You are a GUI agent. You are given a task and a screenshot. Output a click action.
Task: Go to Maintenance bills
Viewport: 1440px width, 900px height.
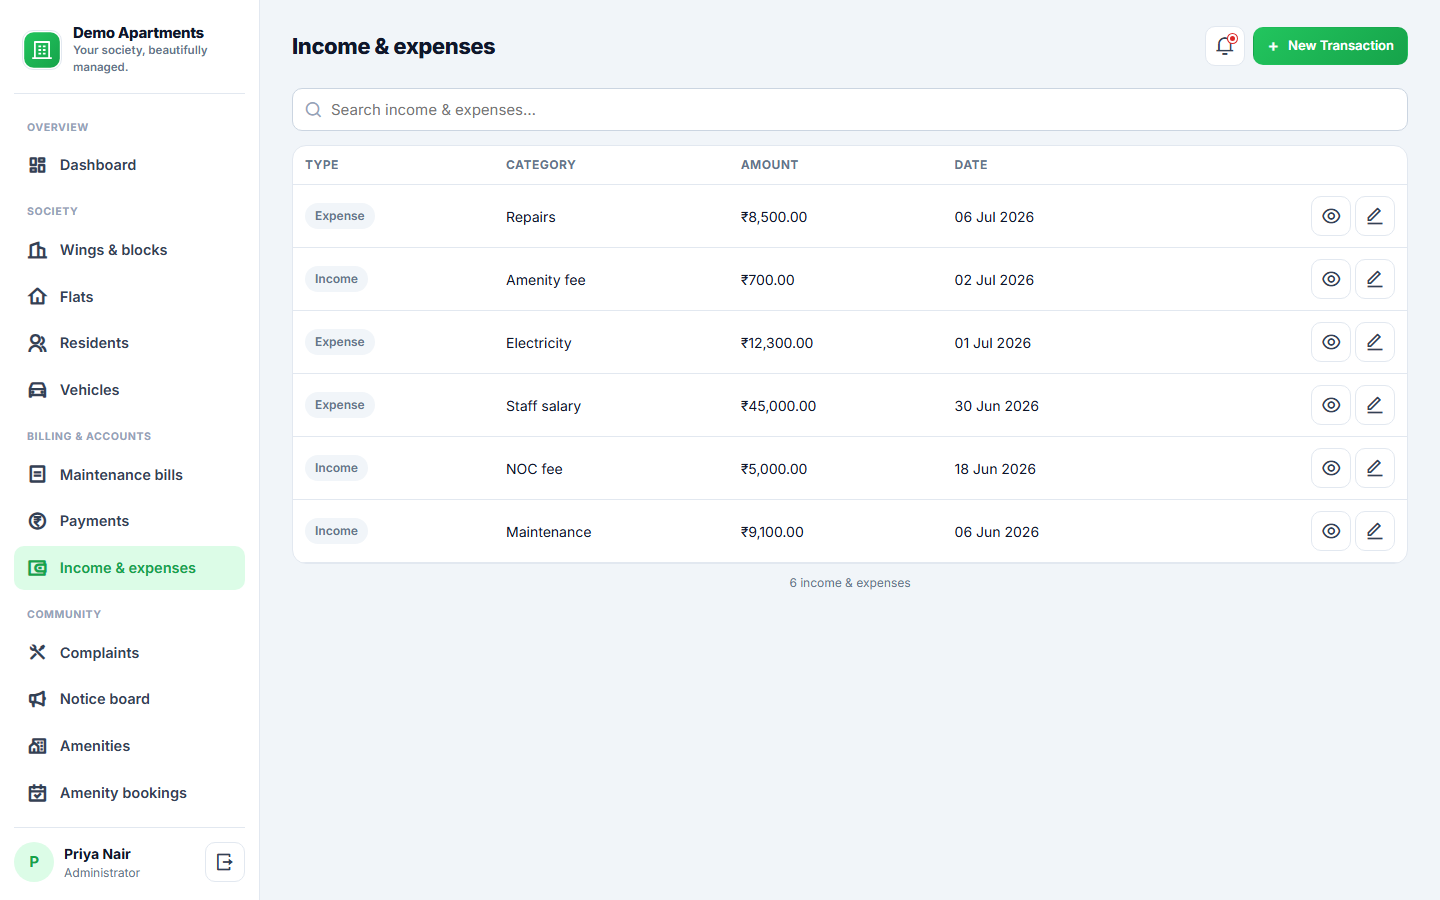129,475
